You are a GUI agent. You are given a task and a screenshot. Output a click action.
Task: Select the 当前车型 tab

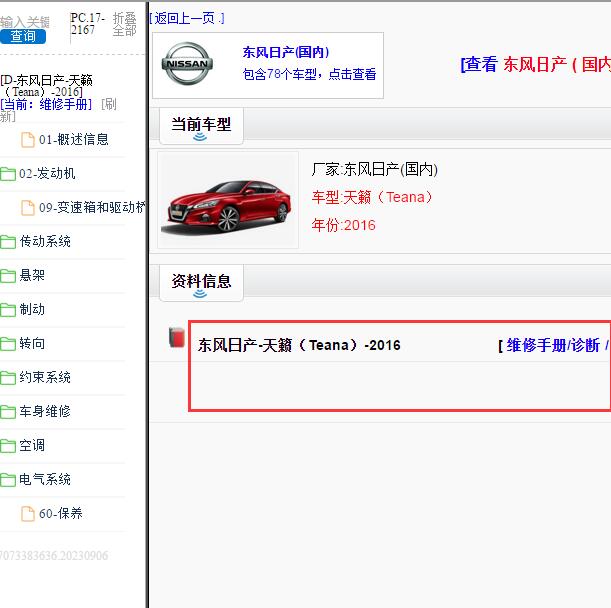[x=201, y=126]
